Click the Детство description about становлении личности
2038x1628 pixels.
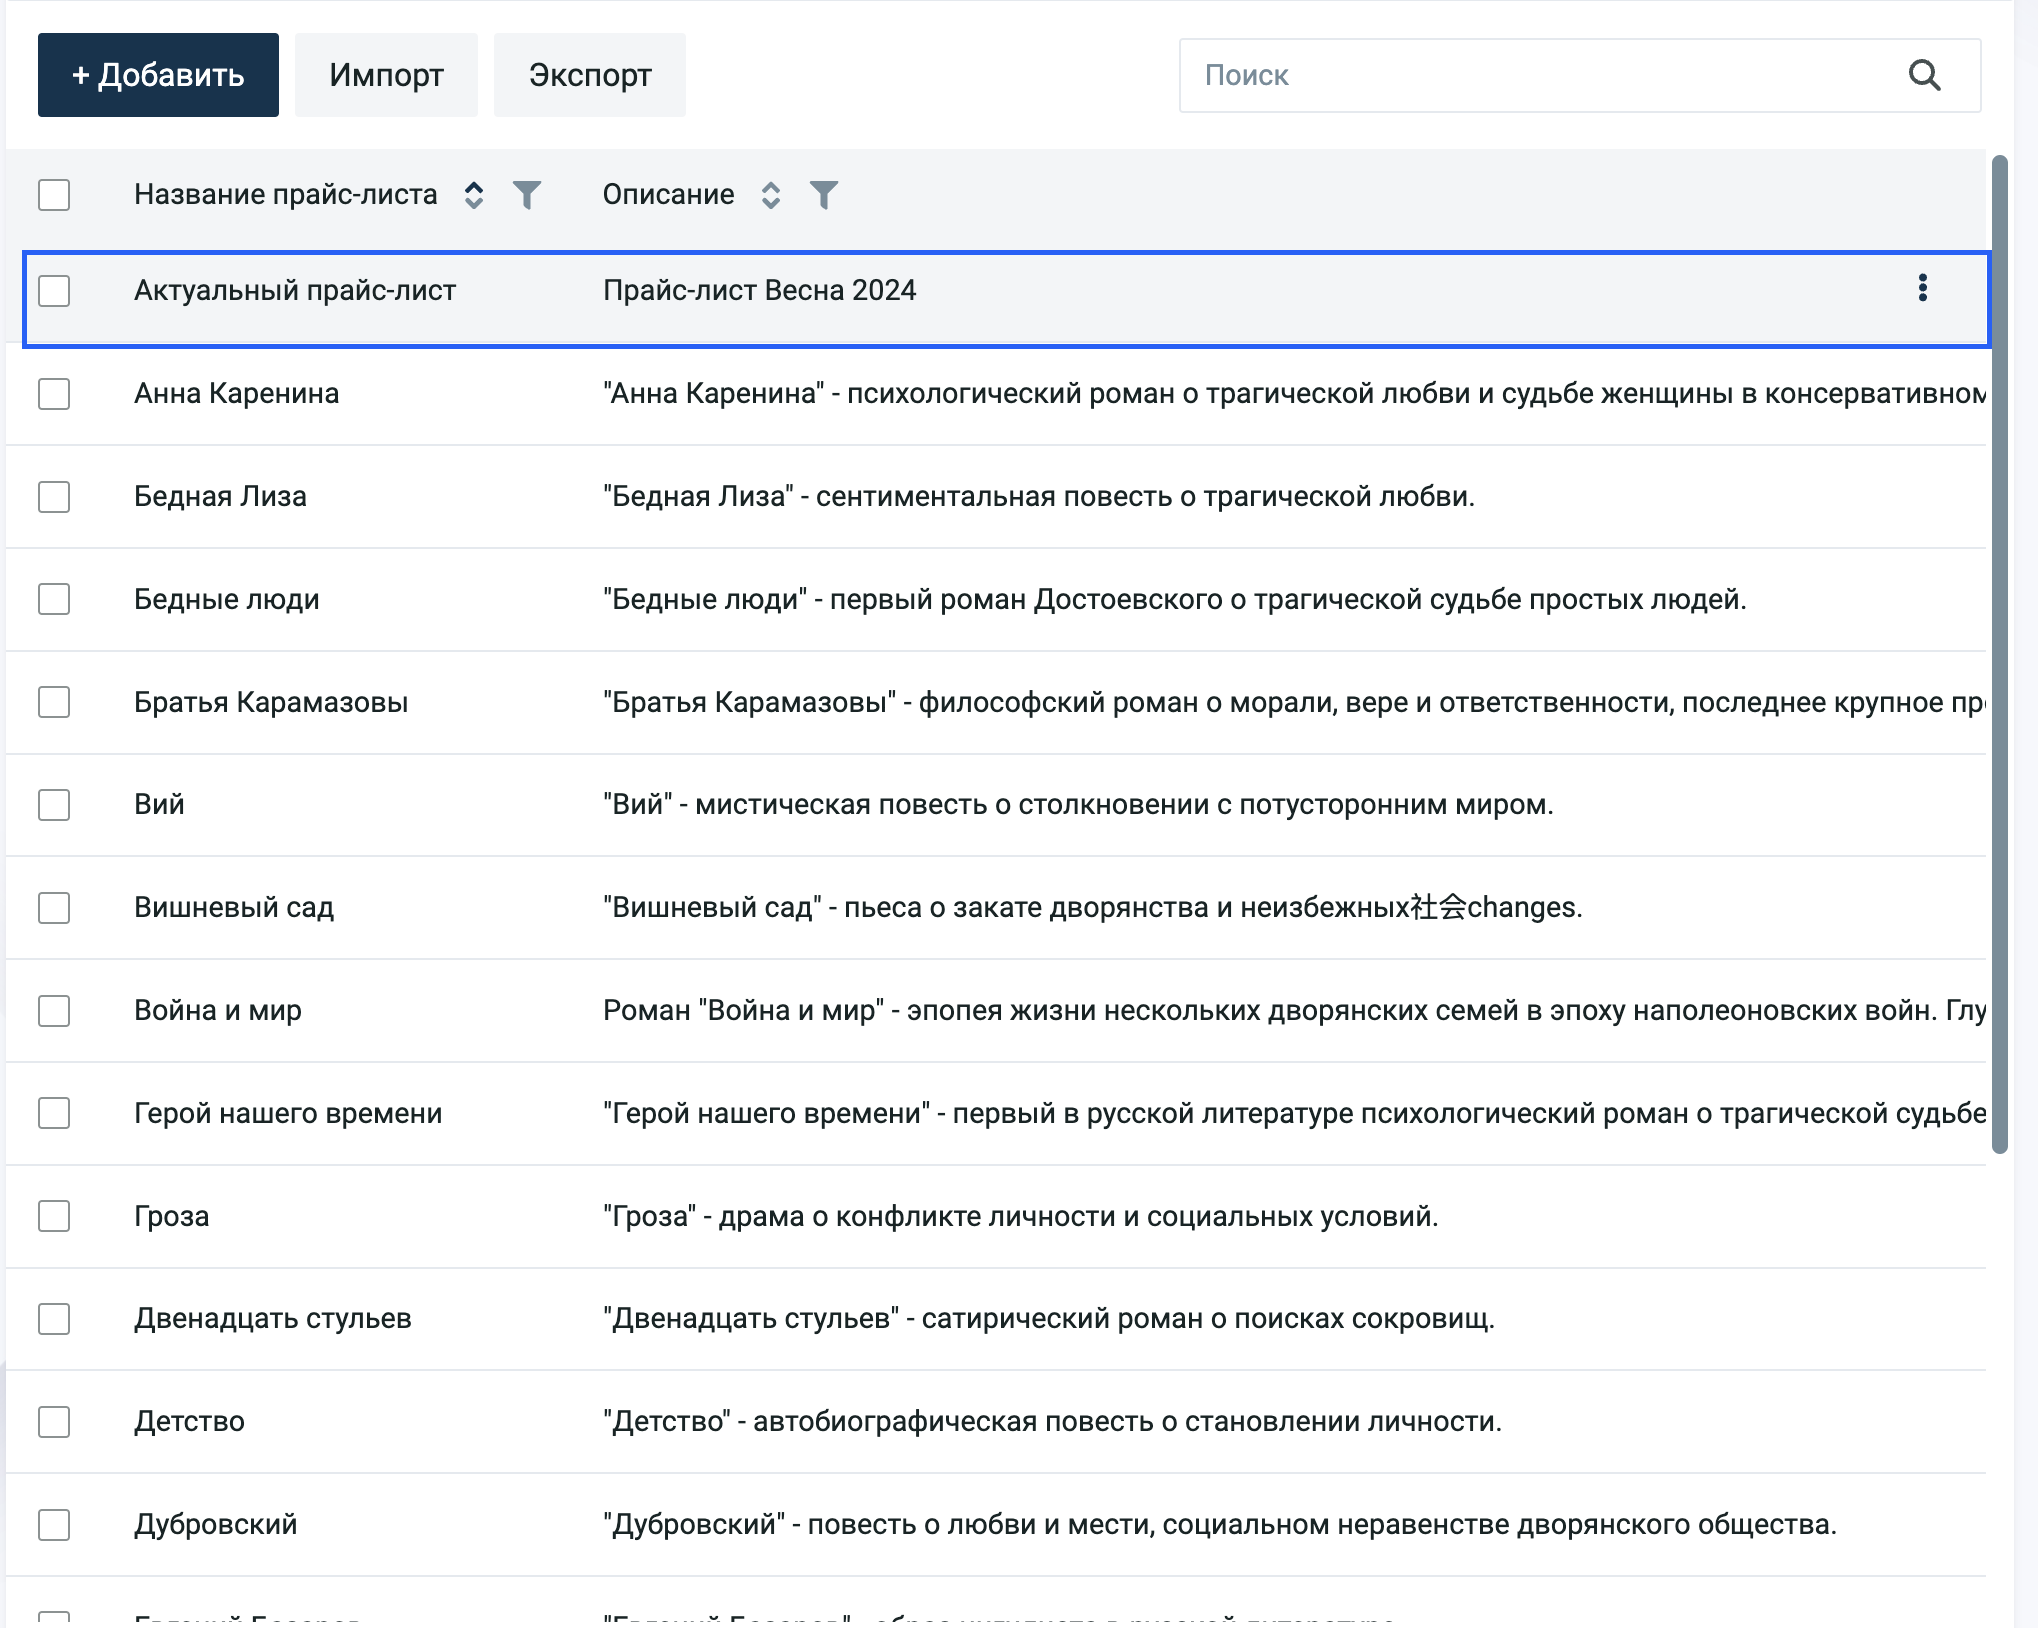1052,1421
